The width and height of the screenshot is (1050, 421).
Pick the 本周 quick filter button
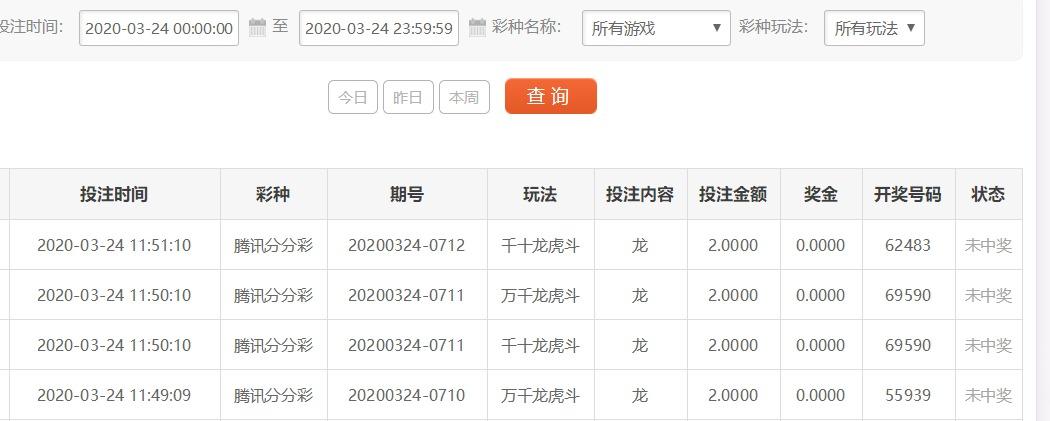click(464, 97)
